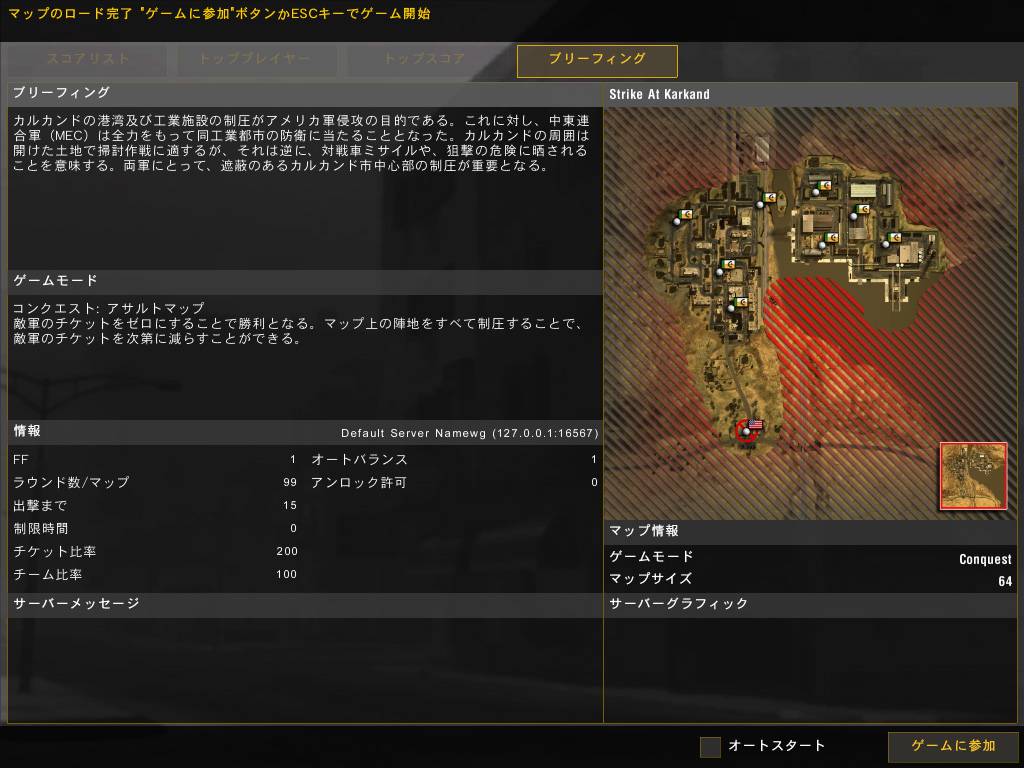Click the Conquest game mode value
This screenshot has width=1024, height=768.
pyautogui.click(x=985, y=559)
